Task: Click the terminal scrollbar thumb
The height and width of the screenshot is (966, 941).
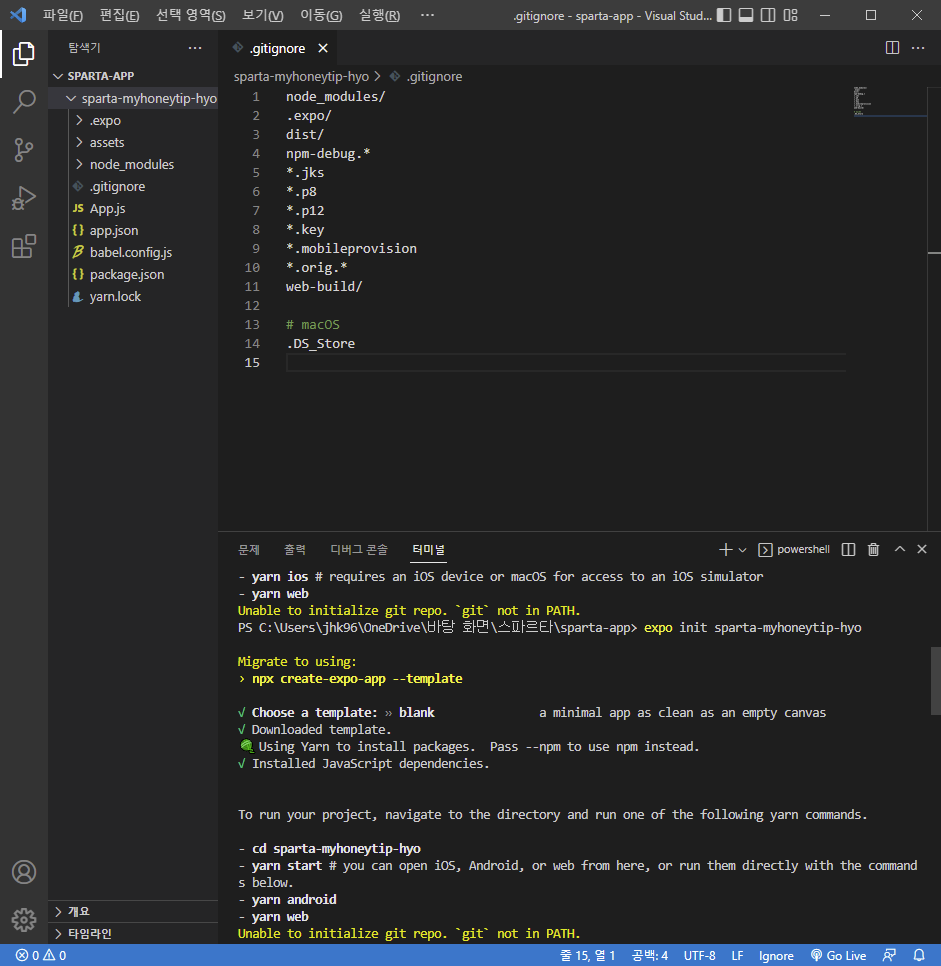Action: pos(935,681)
